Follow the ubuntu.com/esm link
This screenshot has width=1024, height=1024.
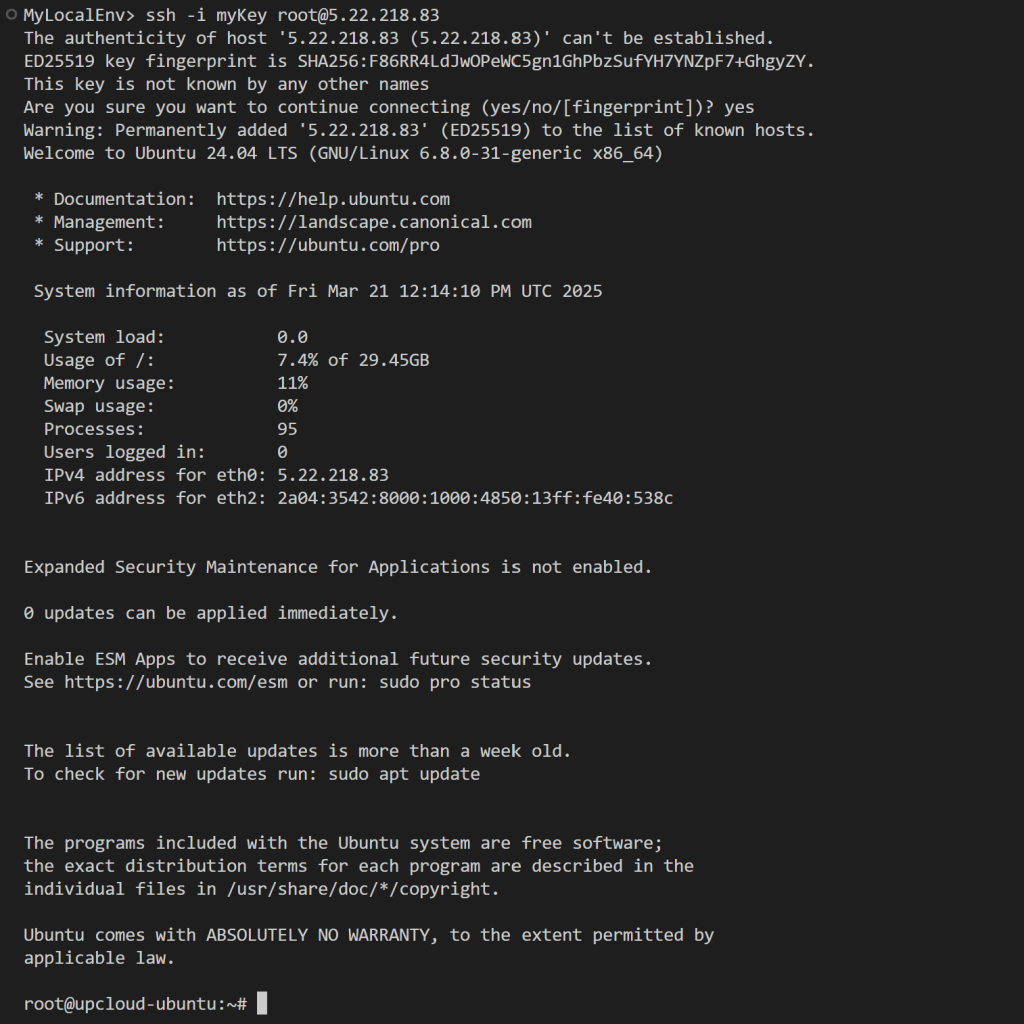click(x=176, y=682)
